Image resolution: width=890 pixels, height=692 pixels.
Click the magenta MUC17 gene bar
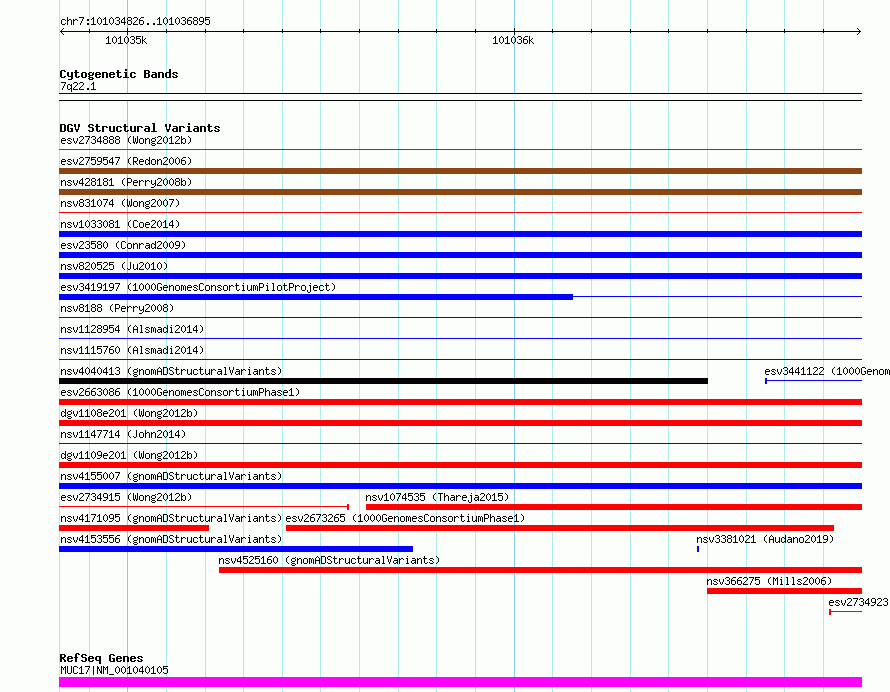[x=460, y=682]
